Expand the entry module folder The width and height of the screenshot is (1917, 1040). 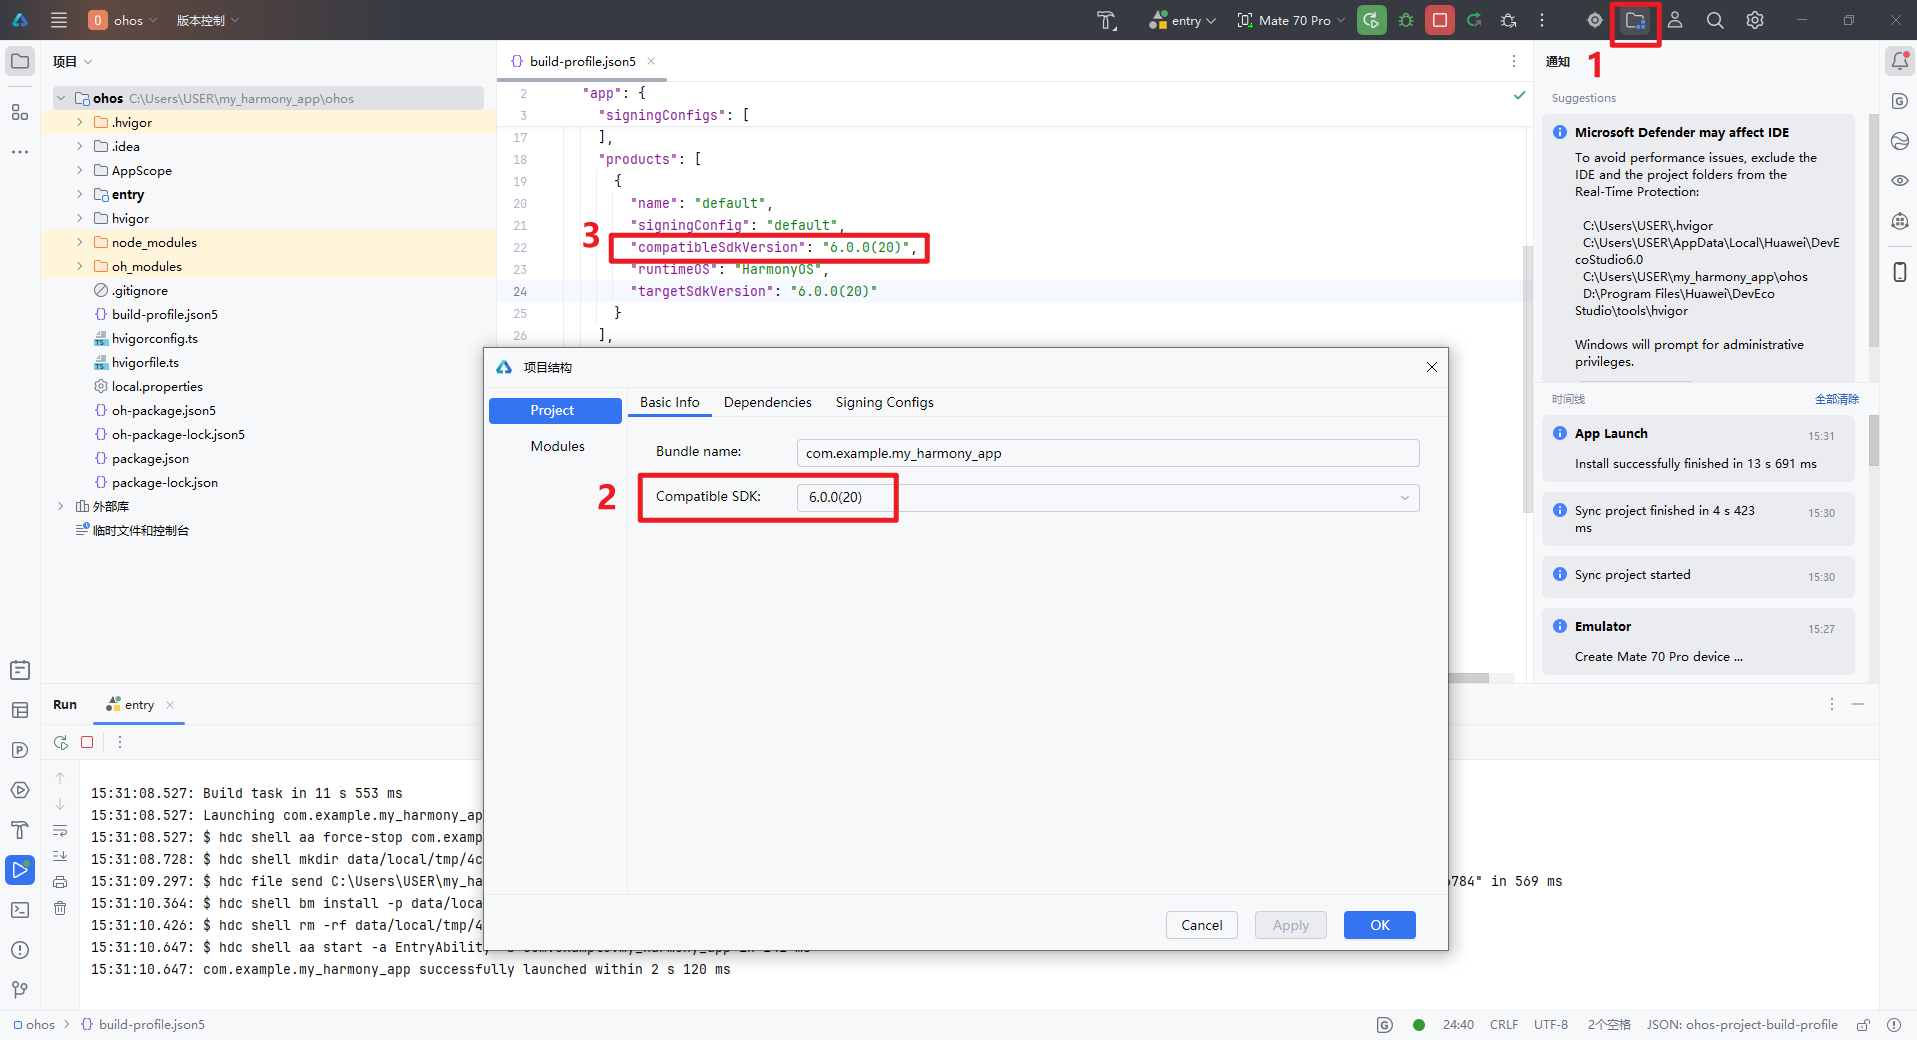pos(80,194)
